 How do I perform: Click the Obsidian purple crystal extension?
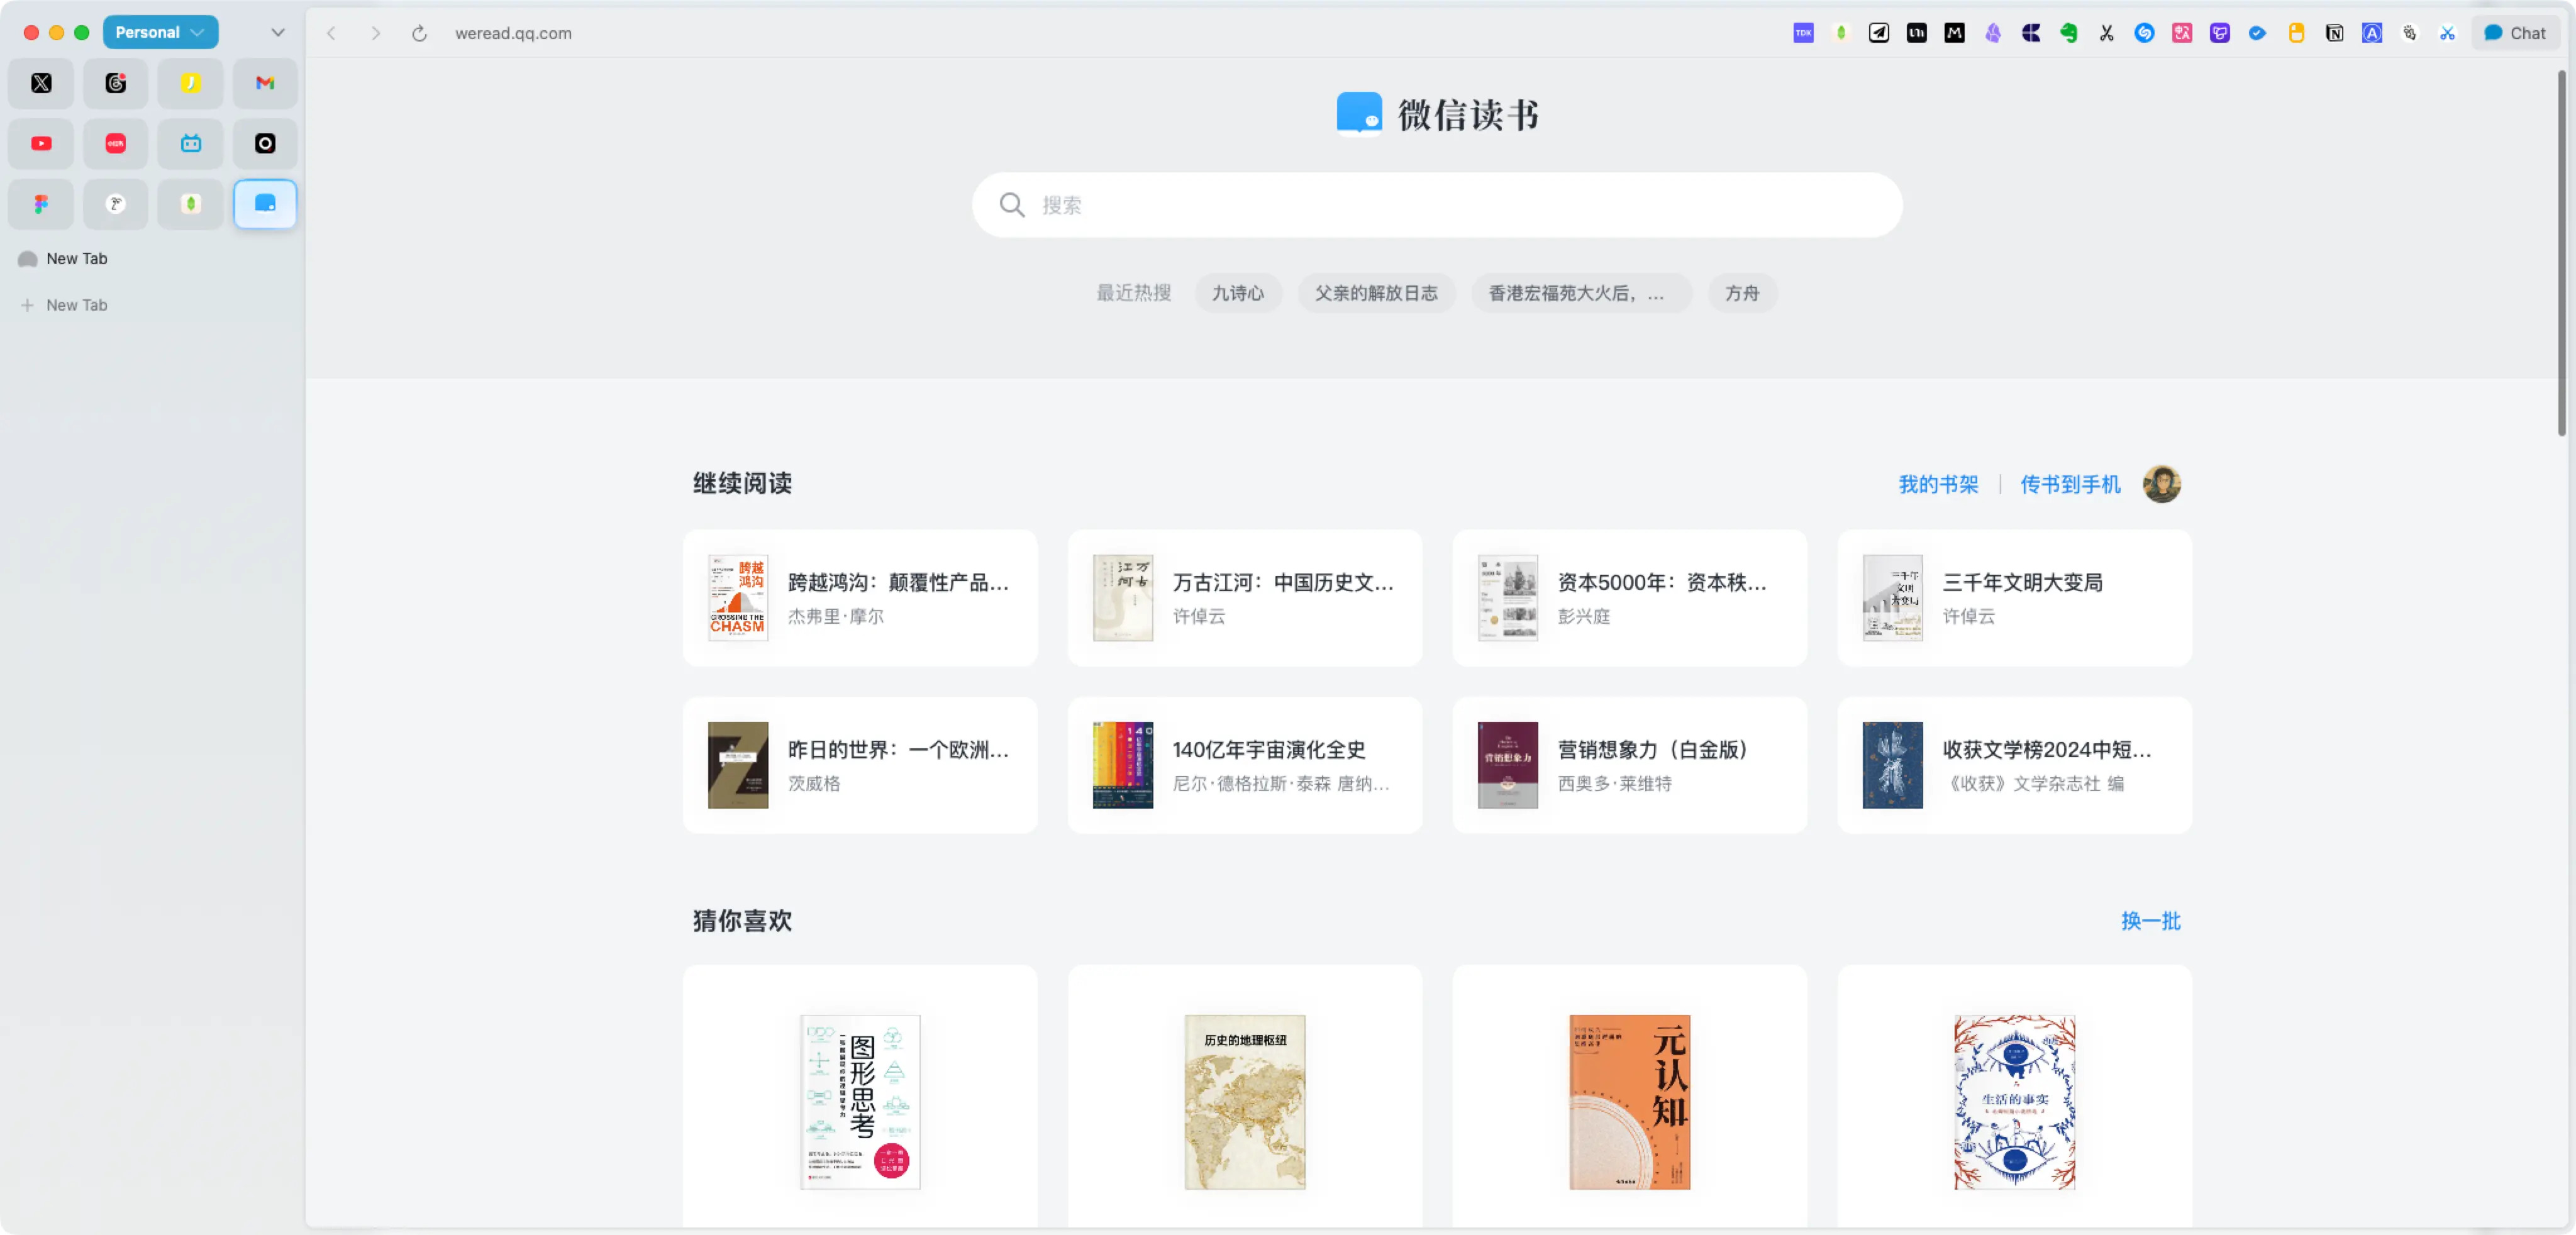click(1992, 33)
